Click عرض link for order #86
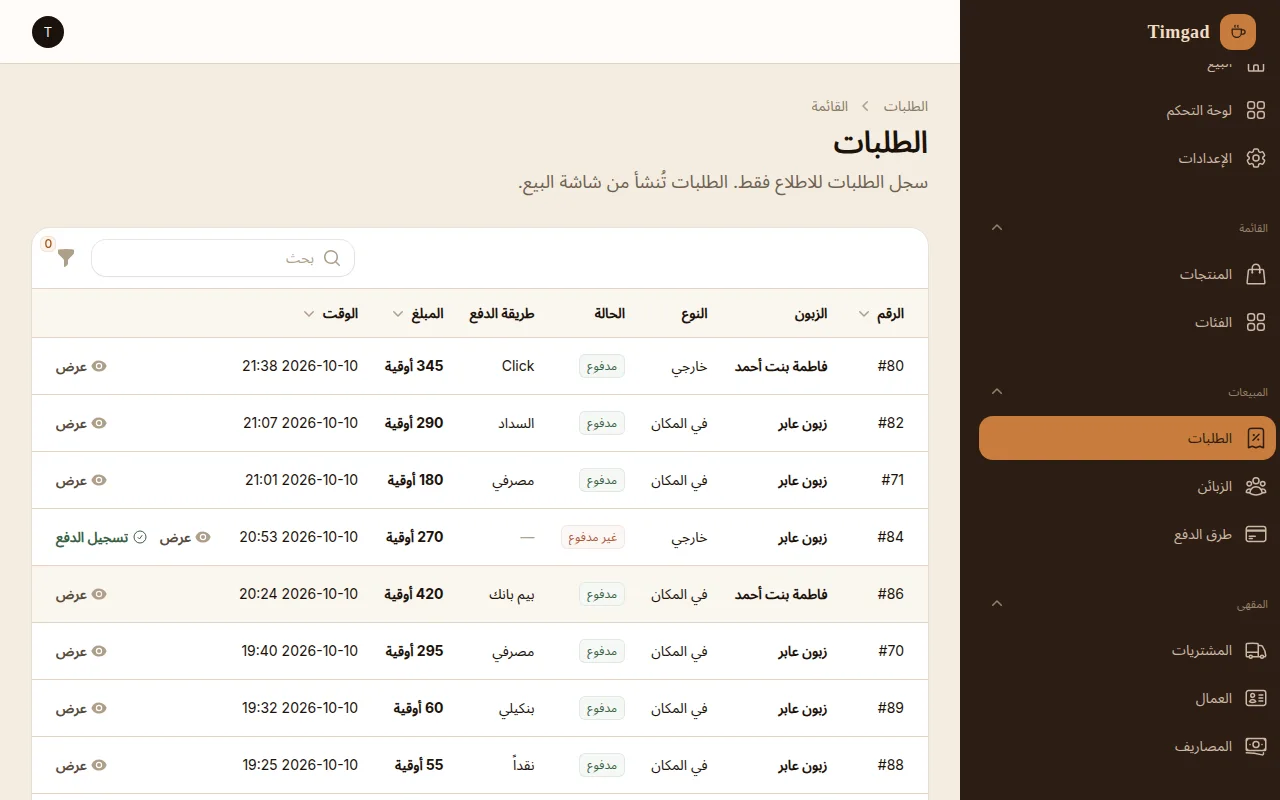 coord(80,594)
